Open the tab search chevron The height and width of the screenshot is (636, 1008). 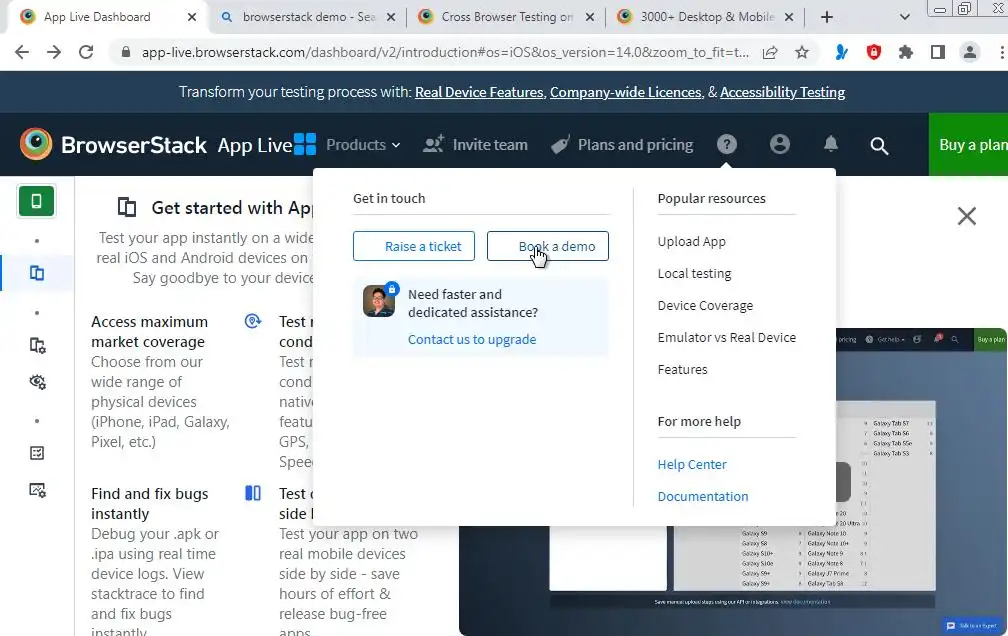pos(904,17)
